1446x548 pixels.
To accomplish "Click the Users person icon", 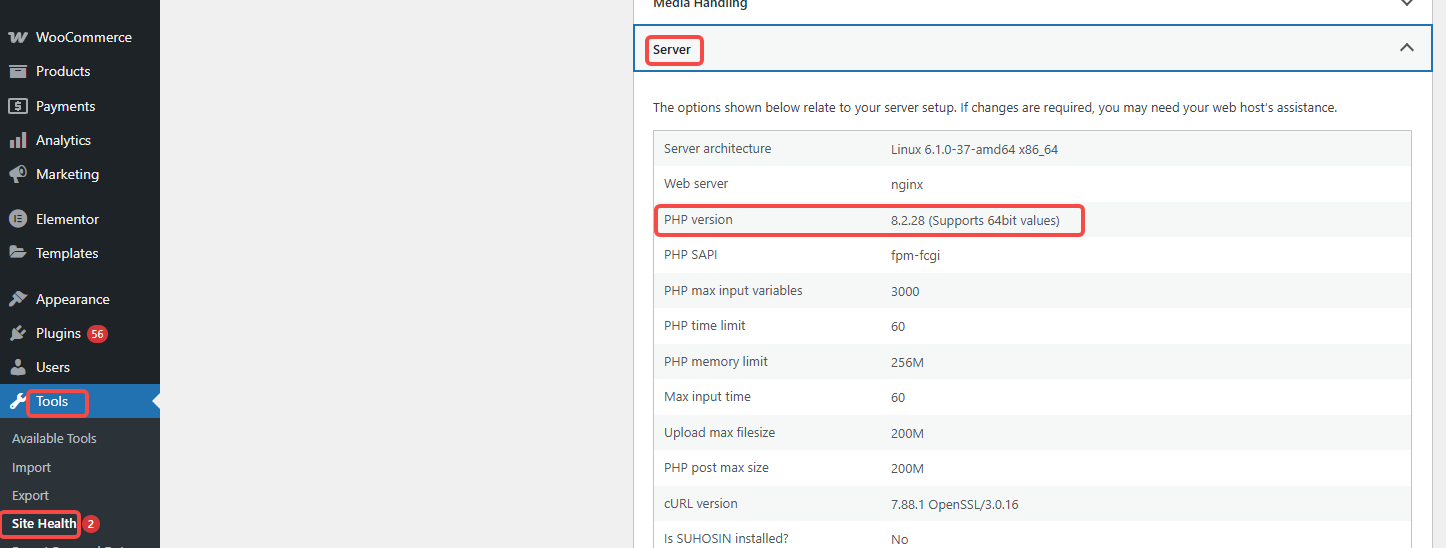I will (x=17, y=367).
